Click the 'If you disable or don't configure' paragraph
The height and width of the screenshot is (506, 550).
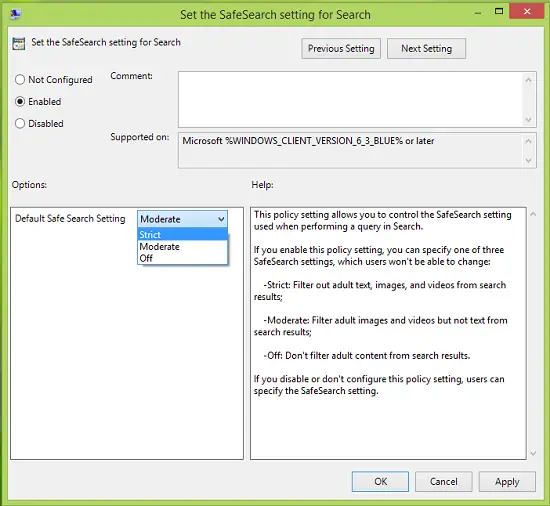click(379, 385)
